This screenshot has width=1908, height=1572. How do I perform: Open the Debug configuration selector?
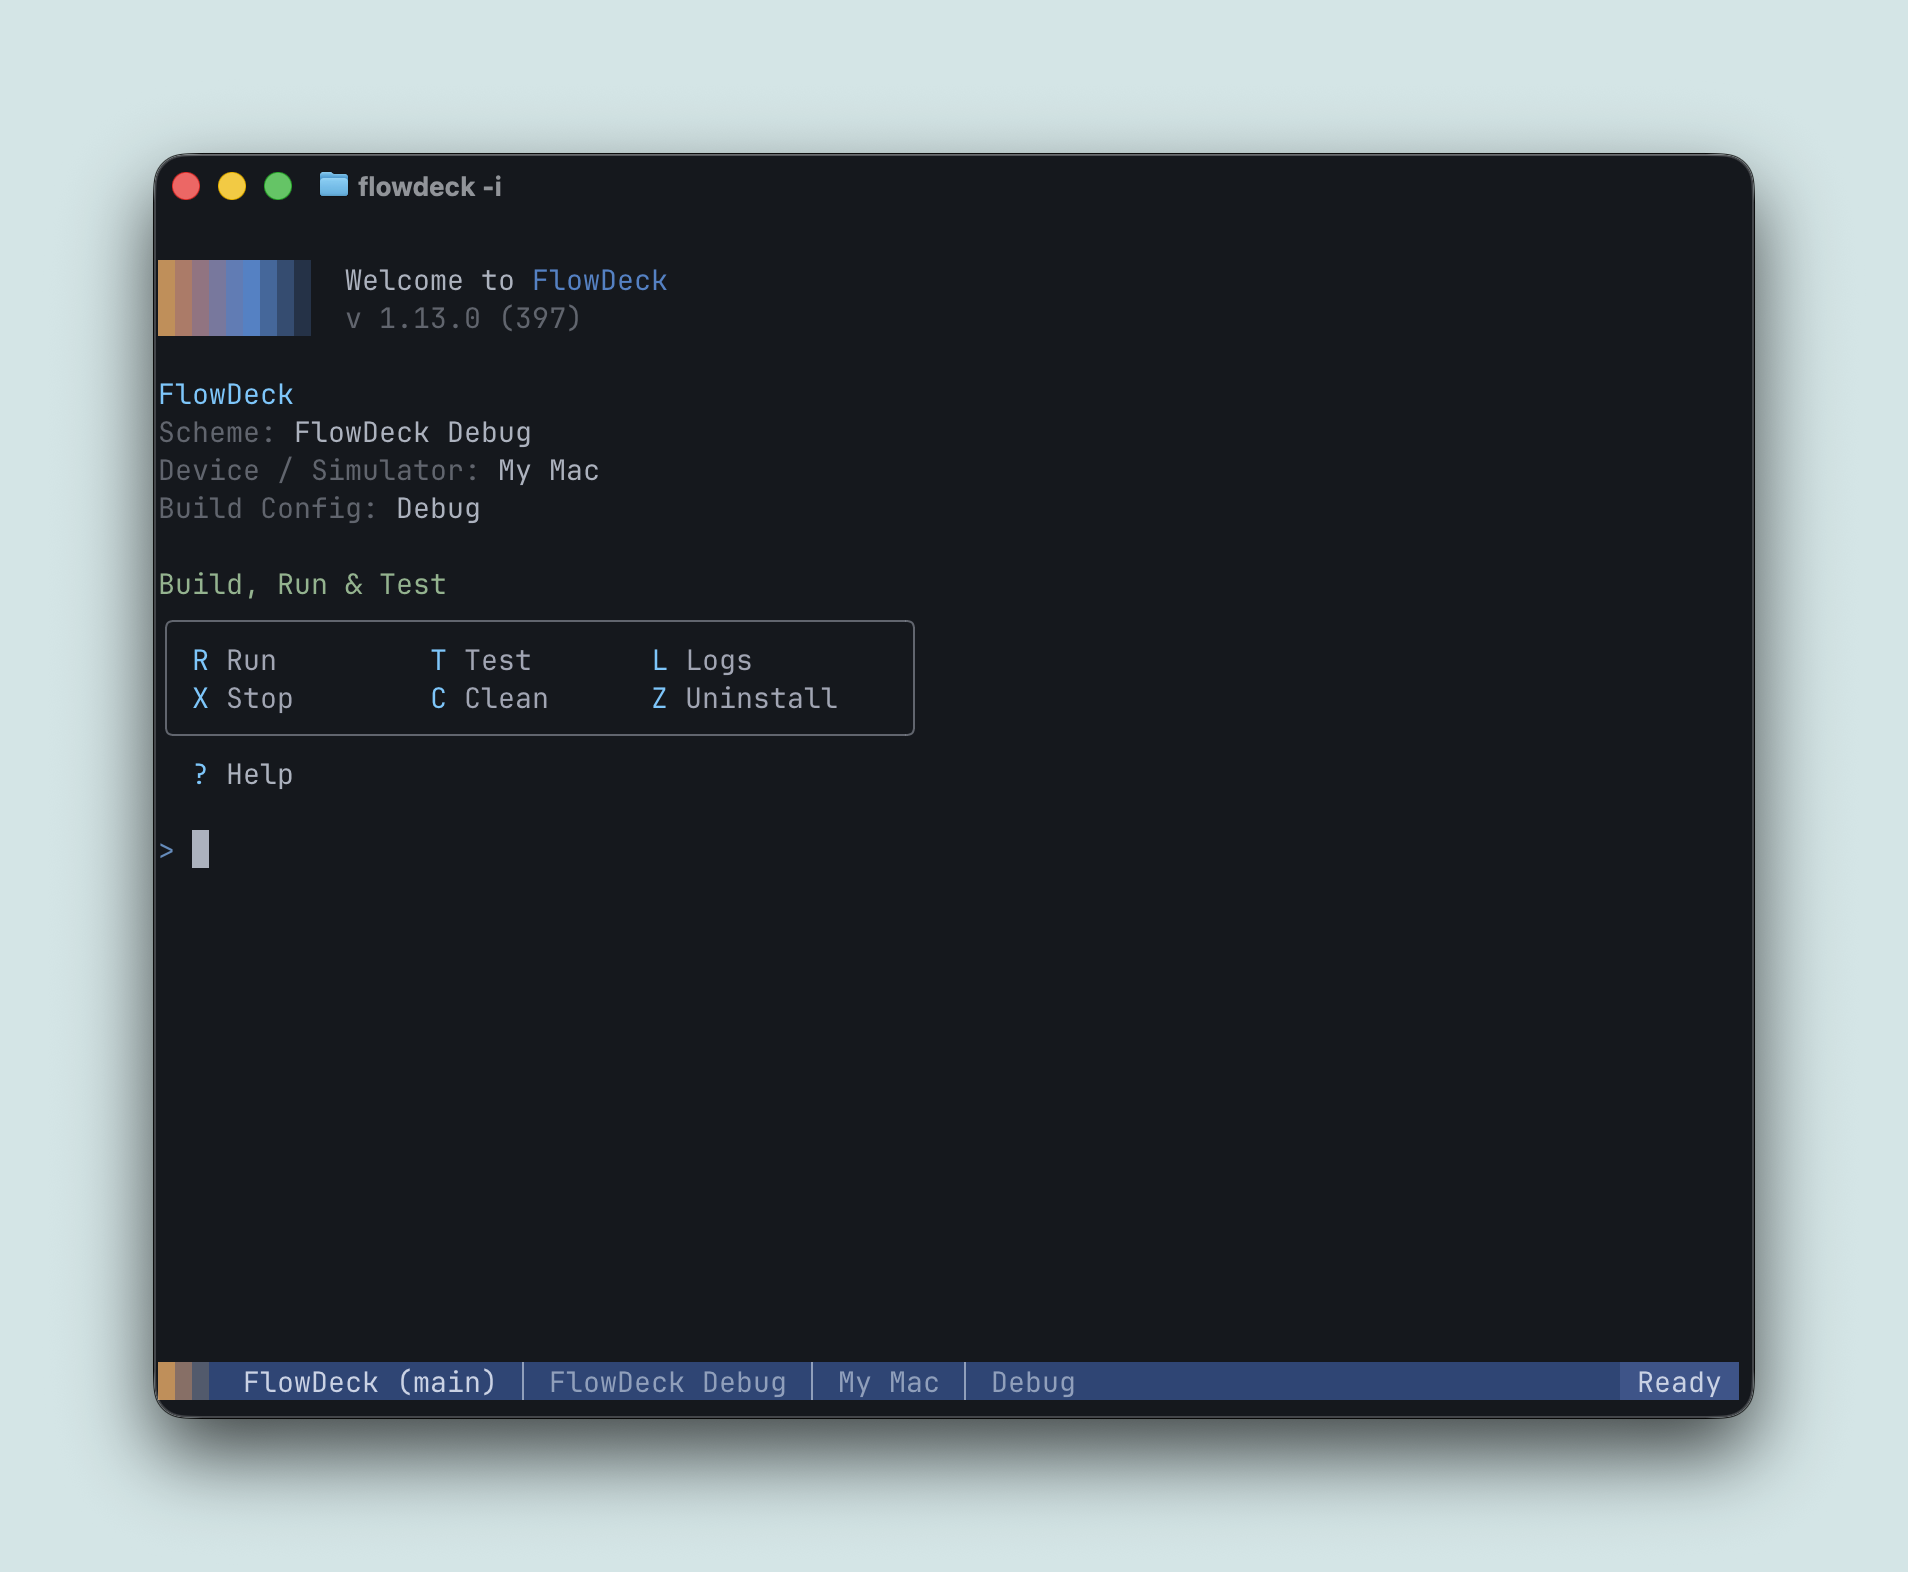tap(1031, 1381)
